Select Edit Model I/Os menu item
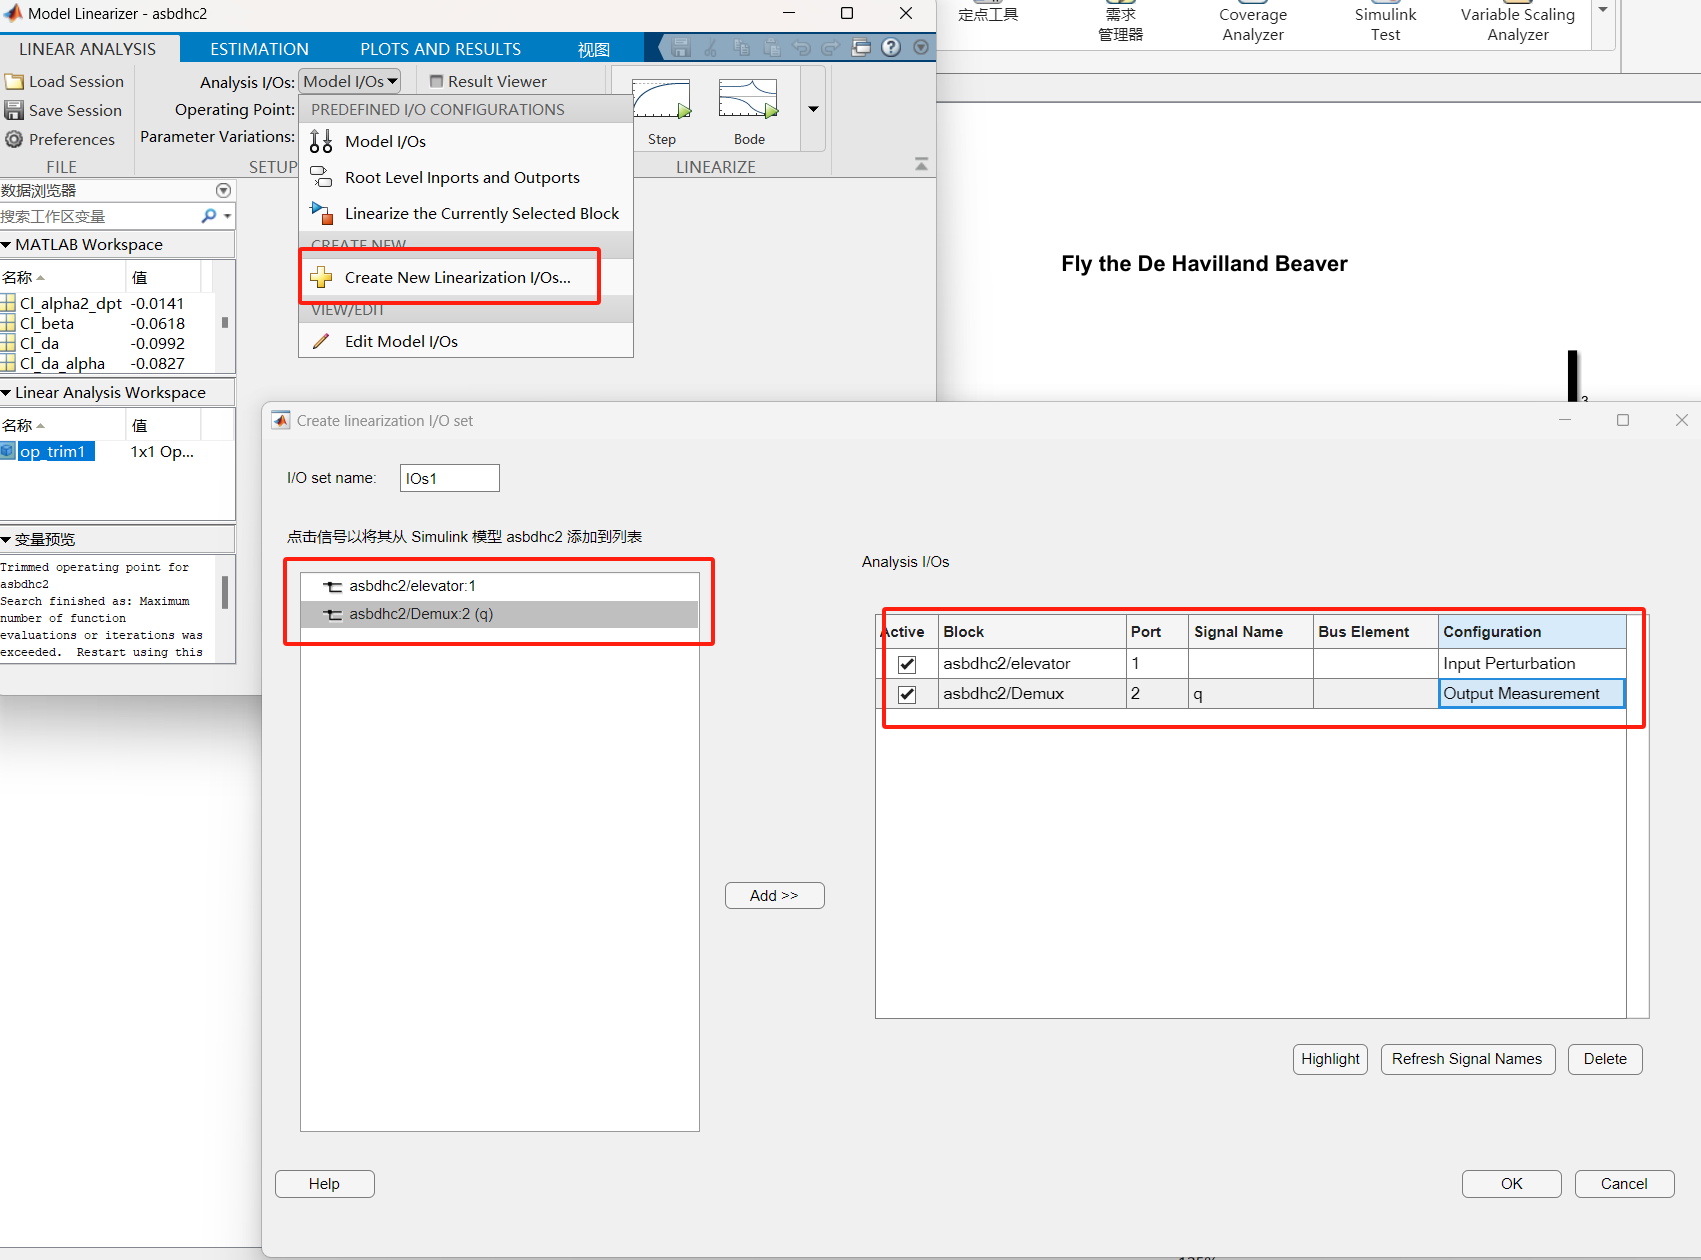The width and height of the screenshot is (1701, 1260). 466,341
